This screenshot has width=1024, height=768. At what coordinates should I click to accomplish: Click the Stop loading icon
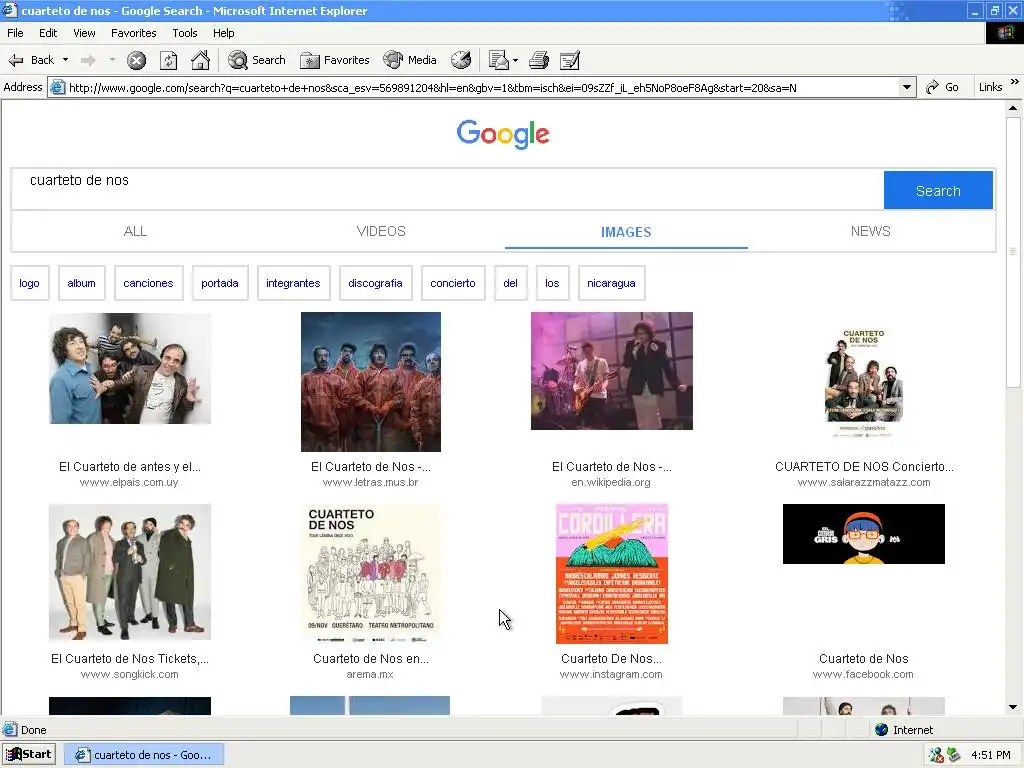click(x=136, y=61)
